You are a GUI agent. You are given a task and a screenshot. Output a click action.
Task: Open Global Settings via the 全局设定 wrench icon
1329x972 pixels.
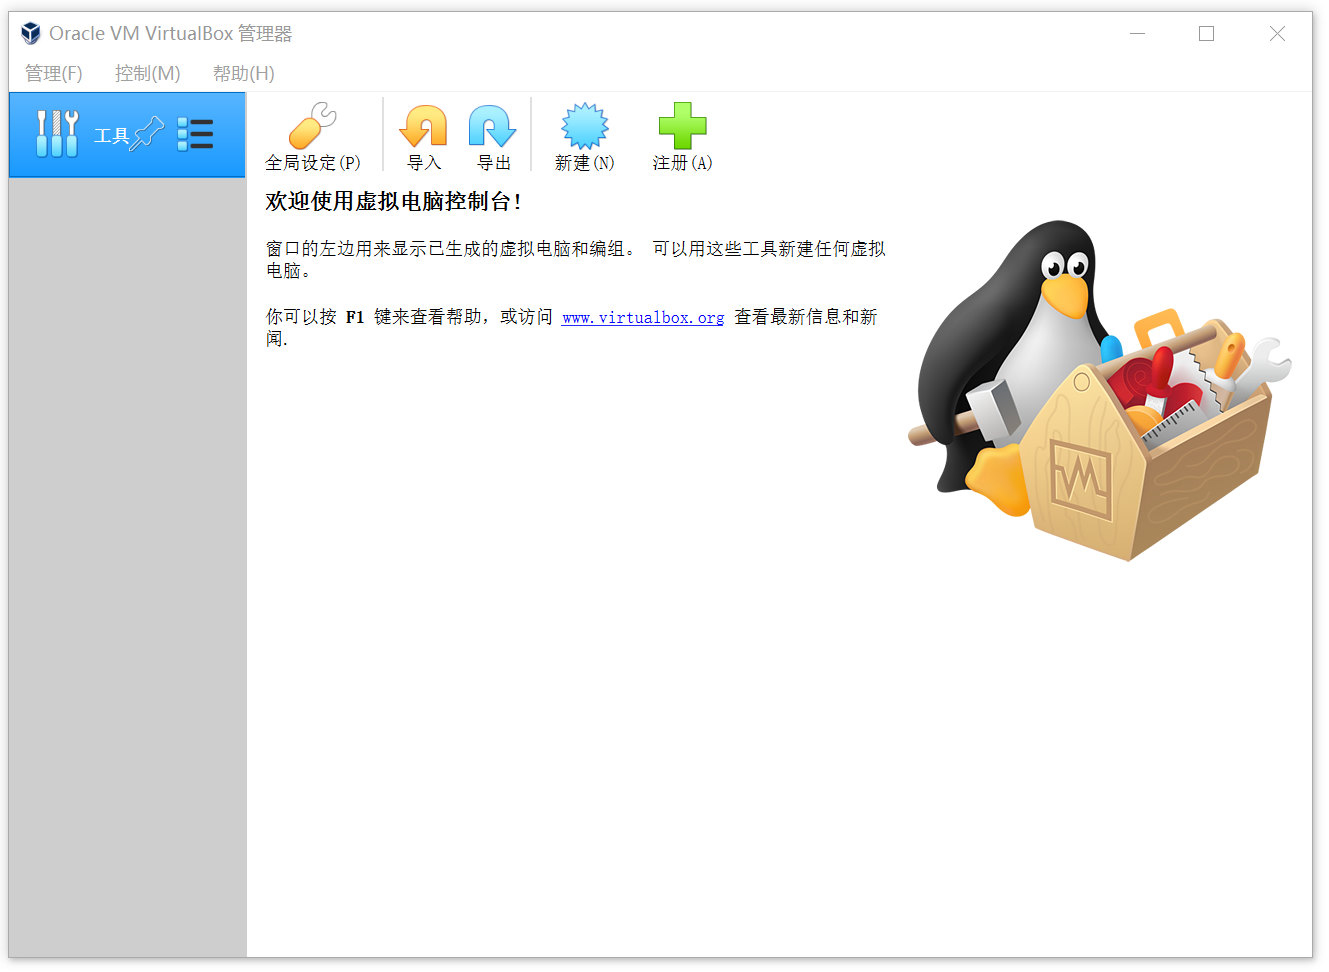[x=313, y=124]
